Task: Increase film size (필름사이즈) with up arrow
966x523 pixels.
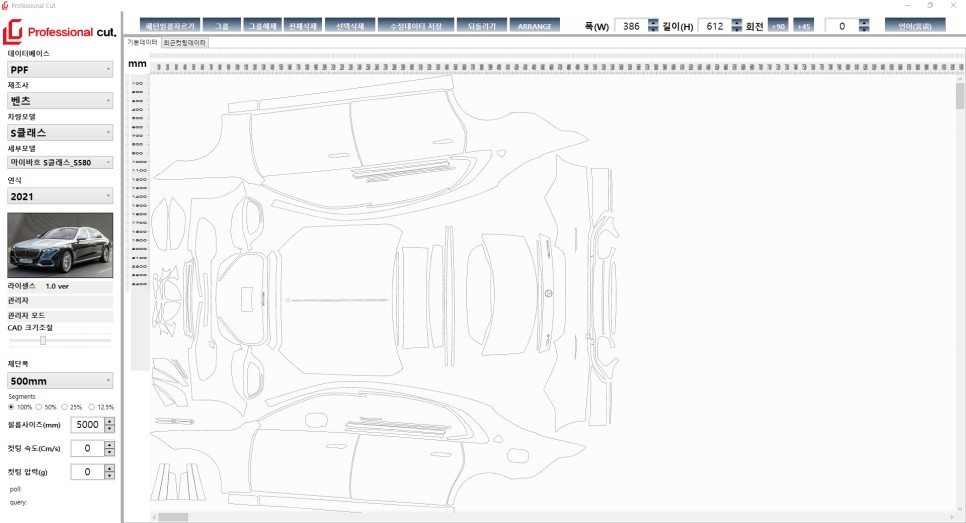Action: coord(109,421)
